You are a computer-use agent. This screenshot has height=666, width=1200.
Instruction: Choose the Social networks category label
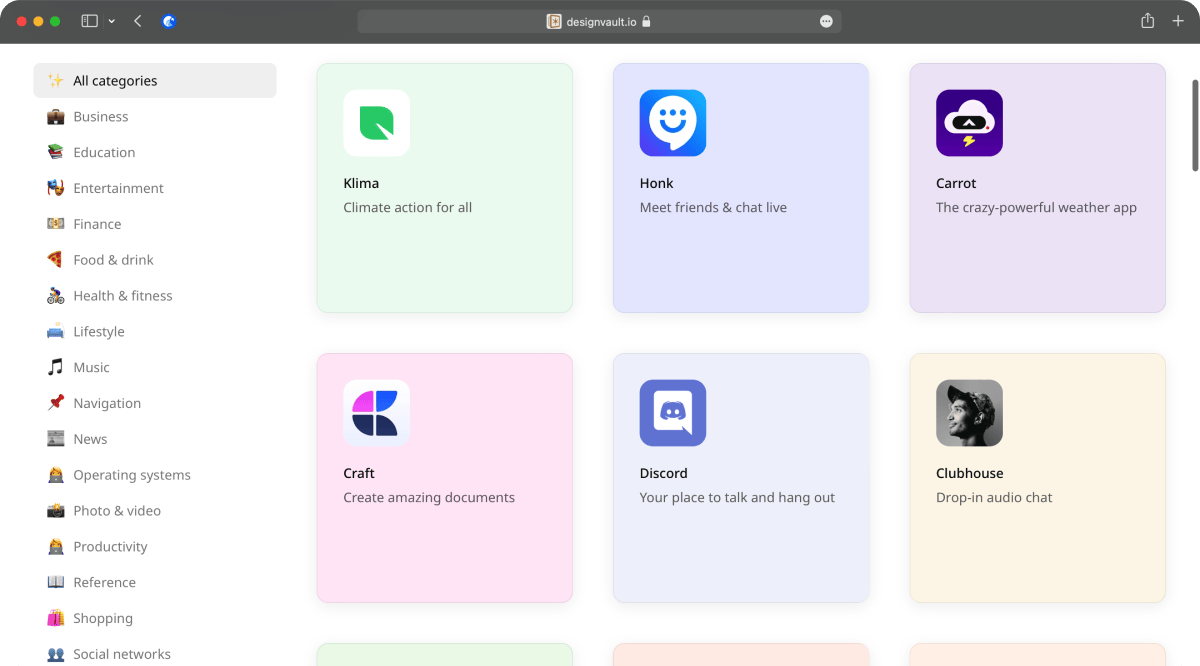pyautogui.click(x=122, y=654)
